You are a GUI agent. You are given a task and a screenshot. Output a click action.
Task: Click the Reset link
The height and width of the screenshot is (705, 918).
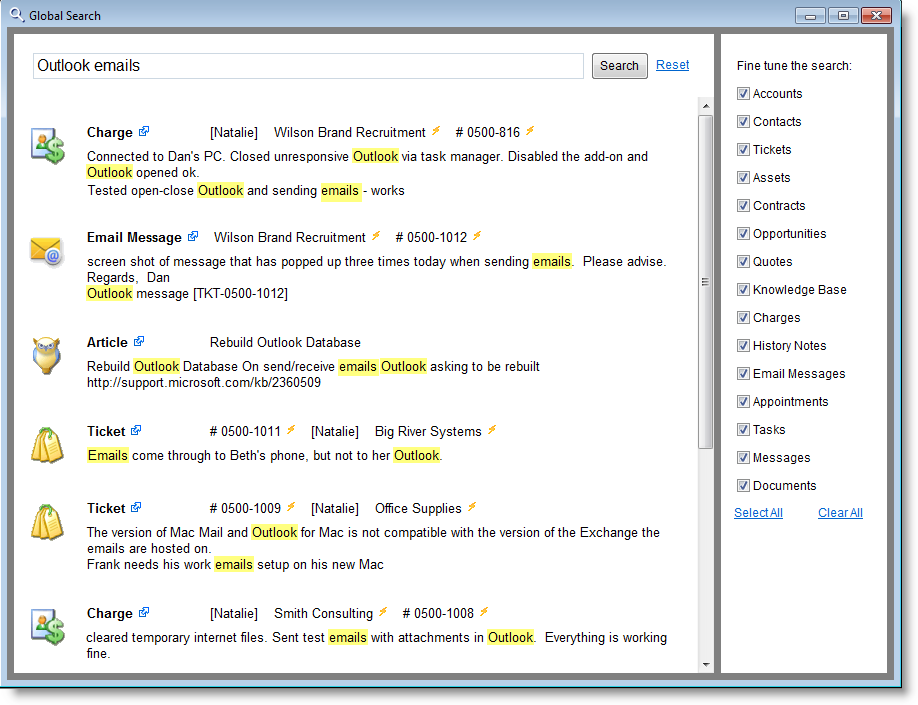[x=672, y=65]
